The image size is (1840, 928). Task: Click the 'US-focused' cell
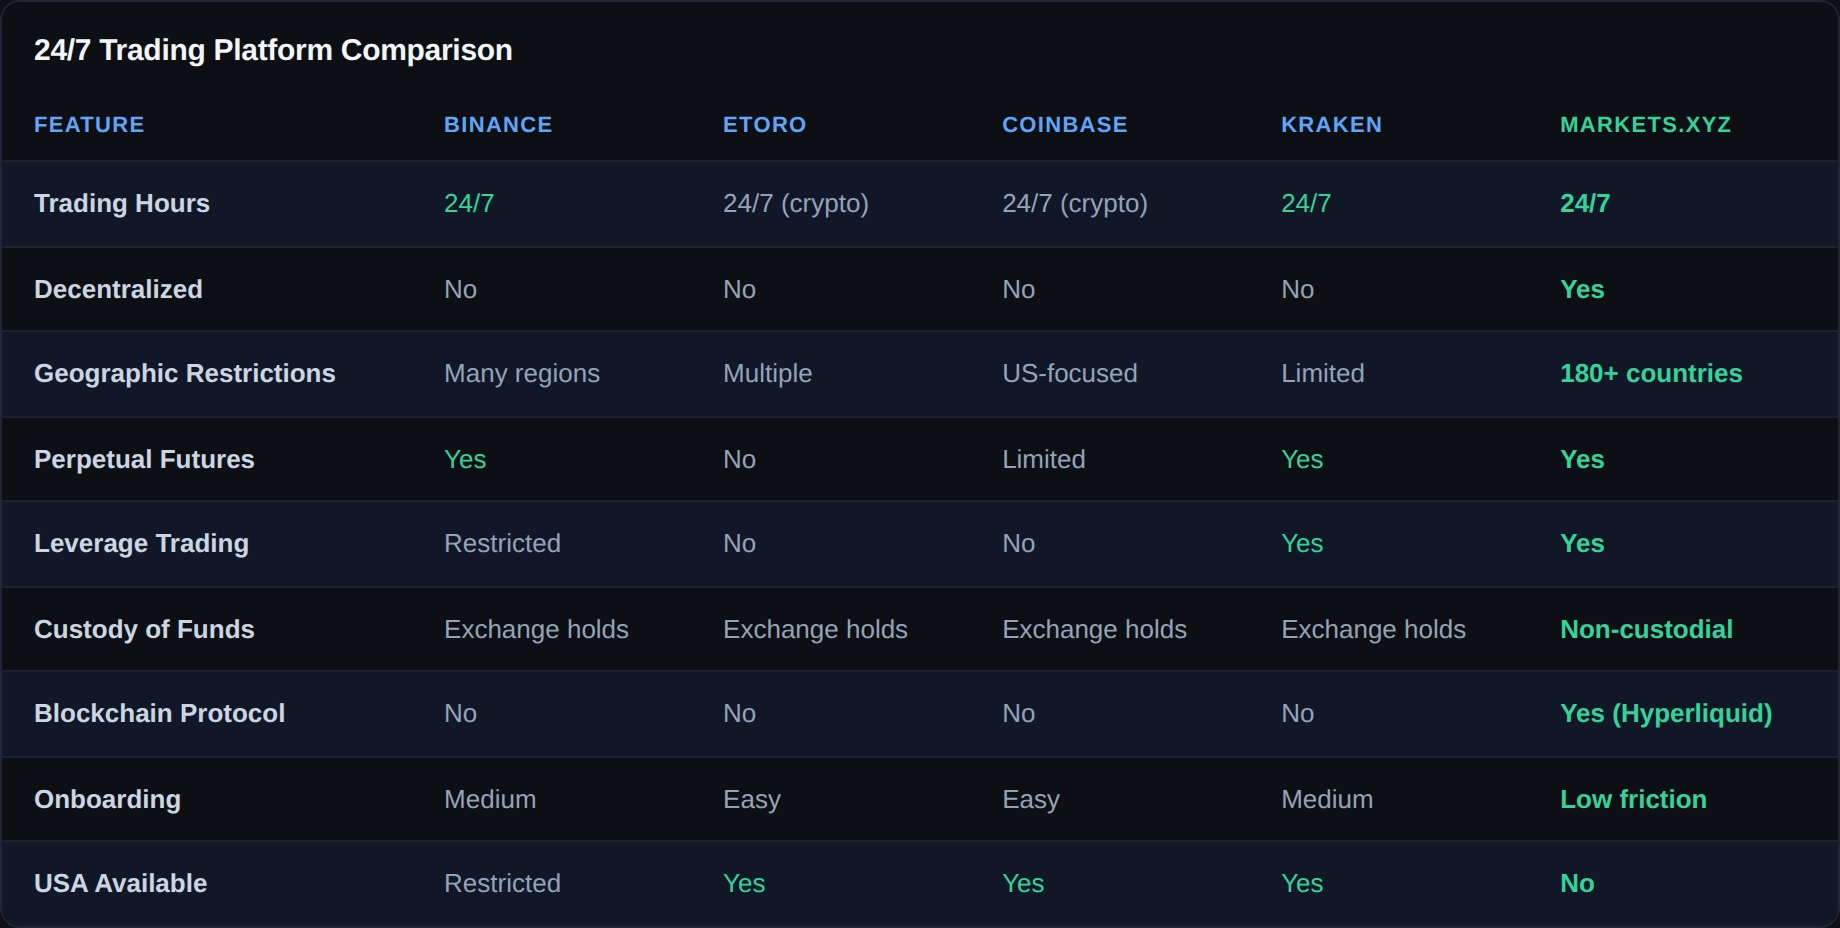click(1069, 373)
